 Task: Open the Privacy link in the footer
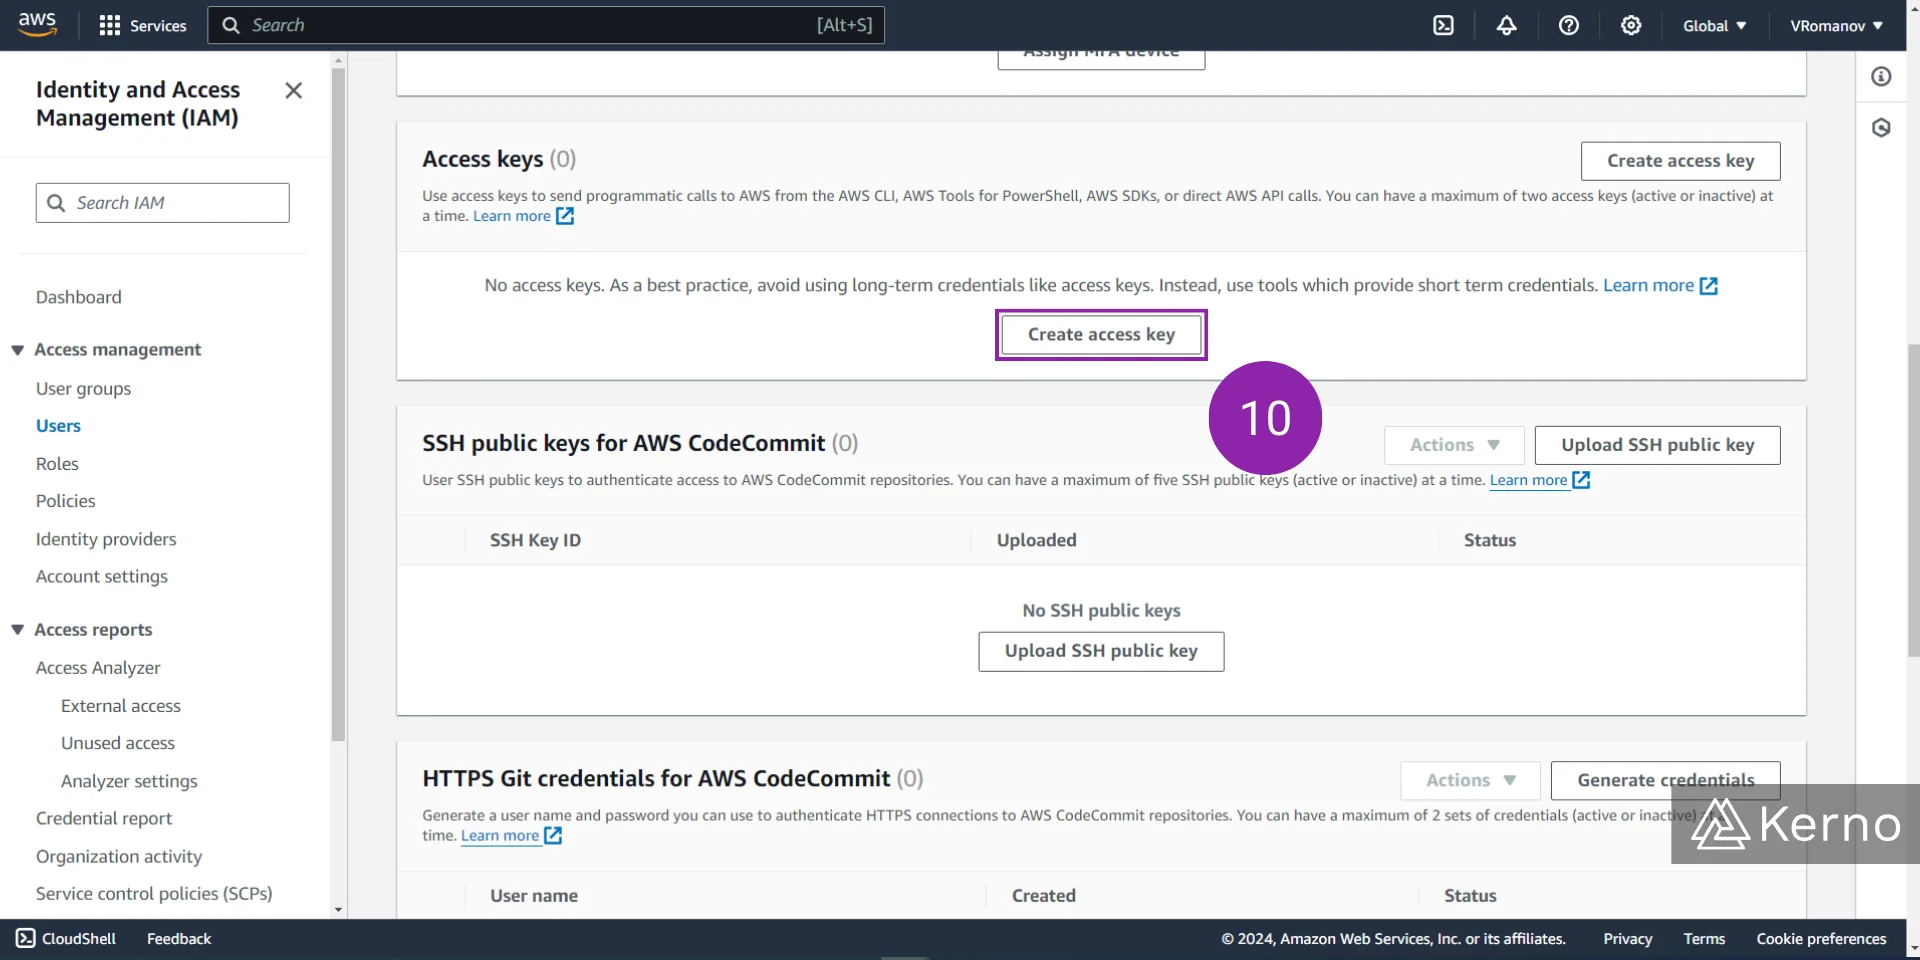tap(1627, 939)
